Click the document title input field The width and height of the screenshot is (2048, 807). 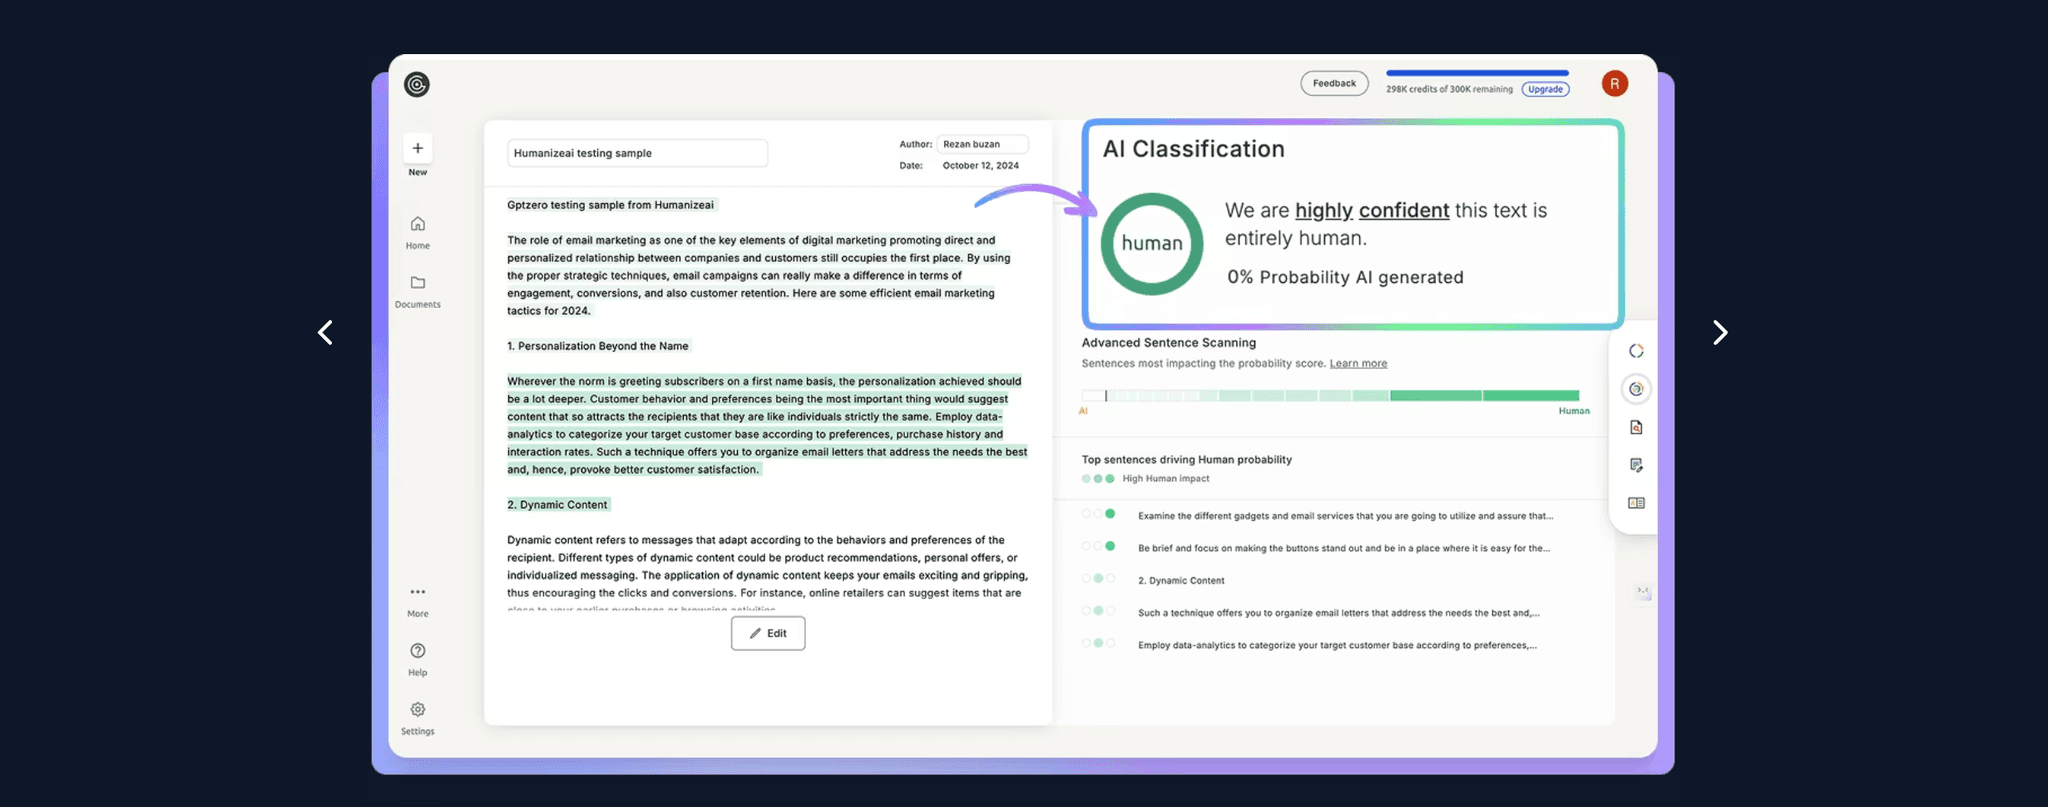click(637, 153)
